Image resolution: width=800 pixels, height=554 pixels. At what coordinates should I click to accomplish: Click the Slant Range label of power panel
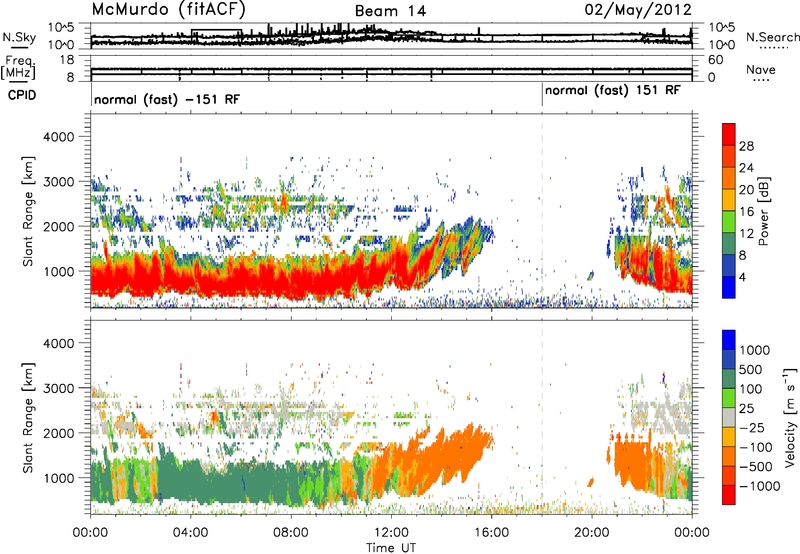pyautogui.click(x=28, y=211)
